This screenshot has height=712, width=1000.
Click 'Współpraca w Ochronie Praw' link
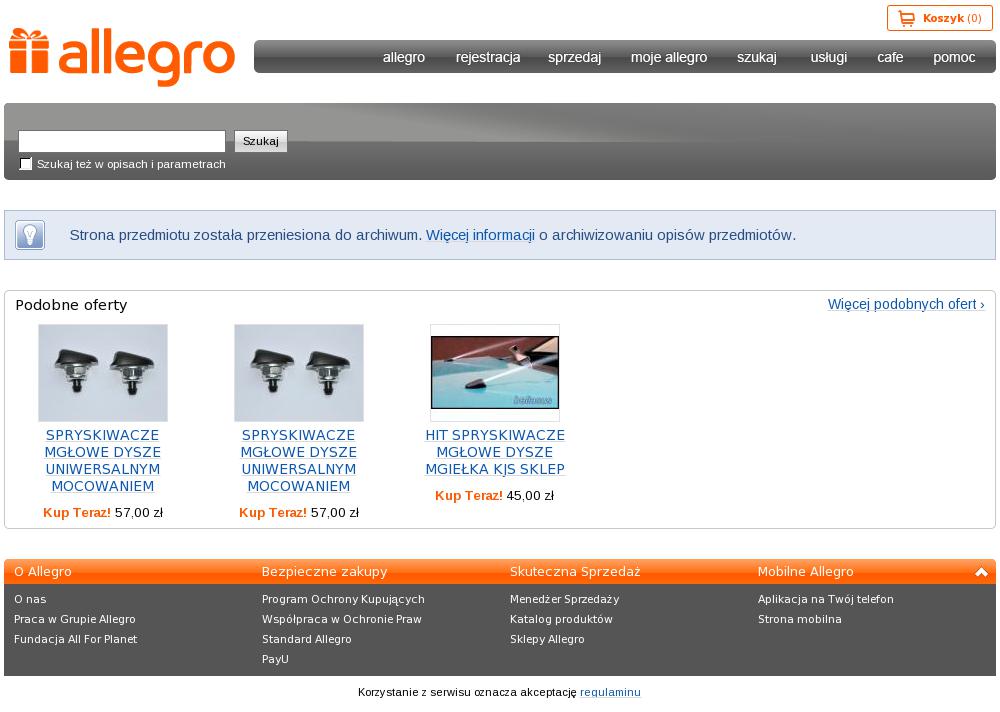342,619
